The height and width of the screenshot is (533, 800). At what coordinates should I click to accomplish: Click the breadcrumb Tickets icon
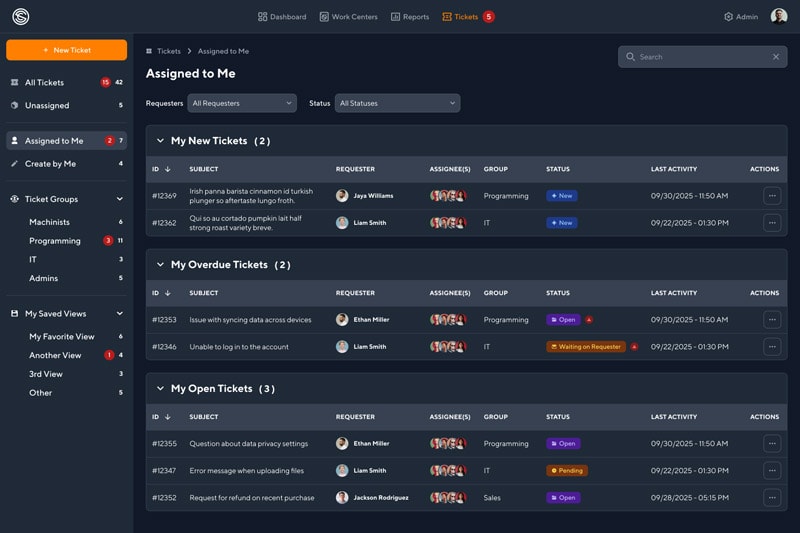click(149, 51)
